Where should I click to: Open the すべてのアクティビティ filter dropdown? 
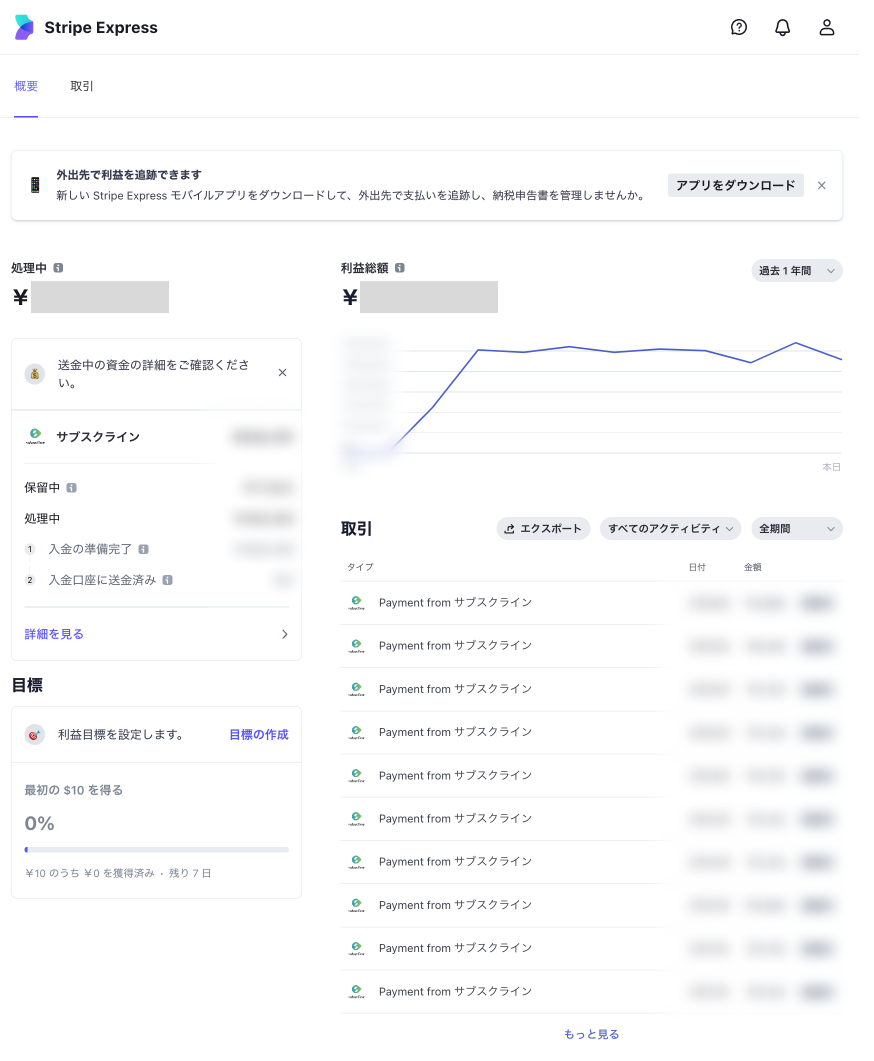pyautogui.click(x=670, y=528)
